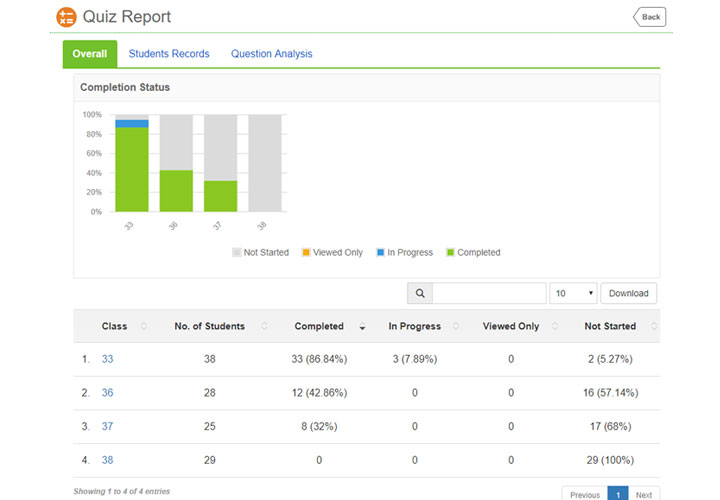This screenshot has width=720, height=500.
Task: Open class 36 link
Action: [x=107, y=393]
